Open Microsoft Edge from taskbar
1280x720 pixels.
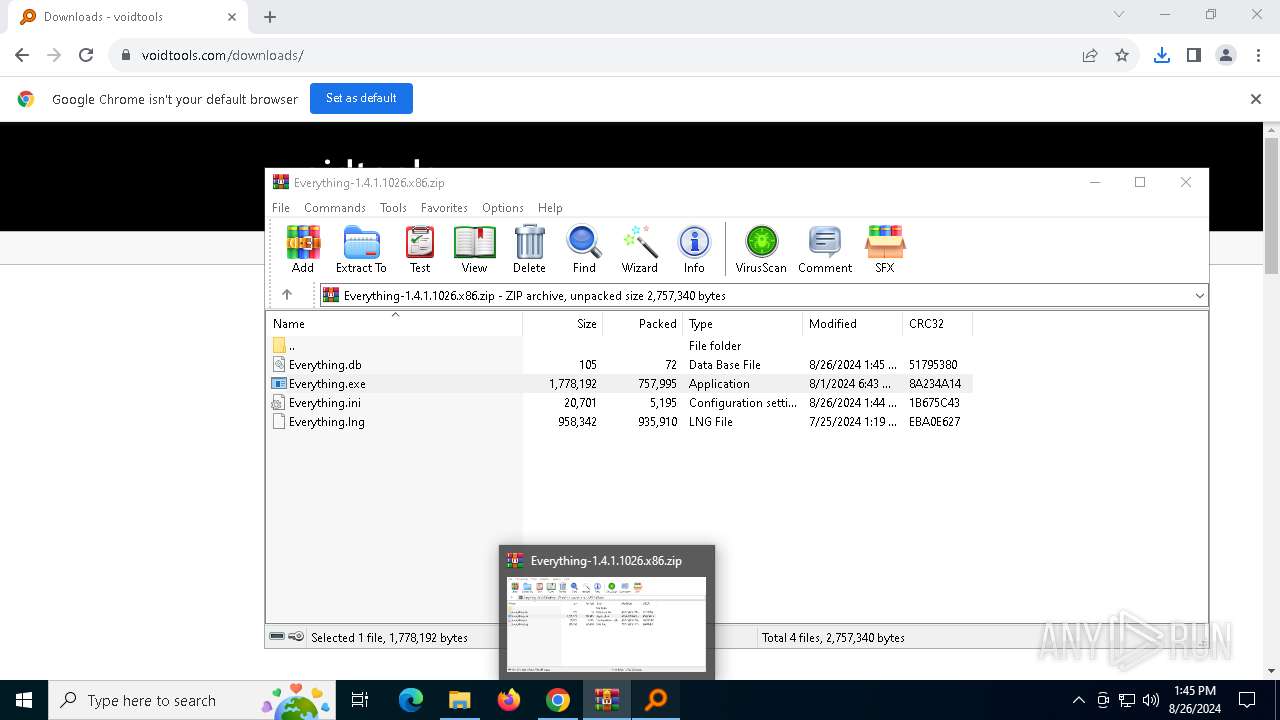point(411,700)
